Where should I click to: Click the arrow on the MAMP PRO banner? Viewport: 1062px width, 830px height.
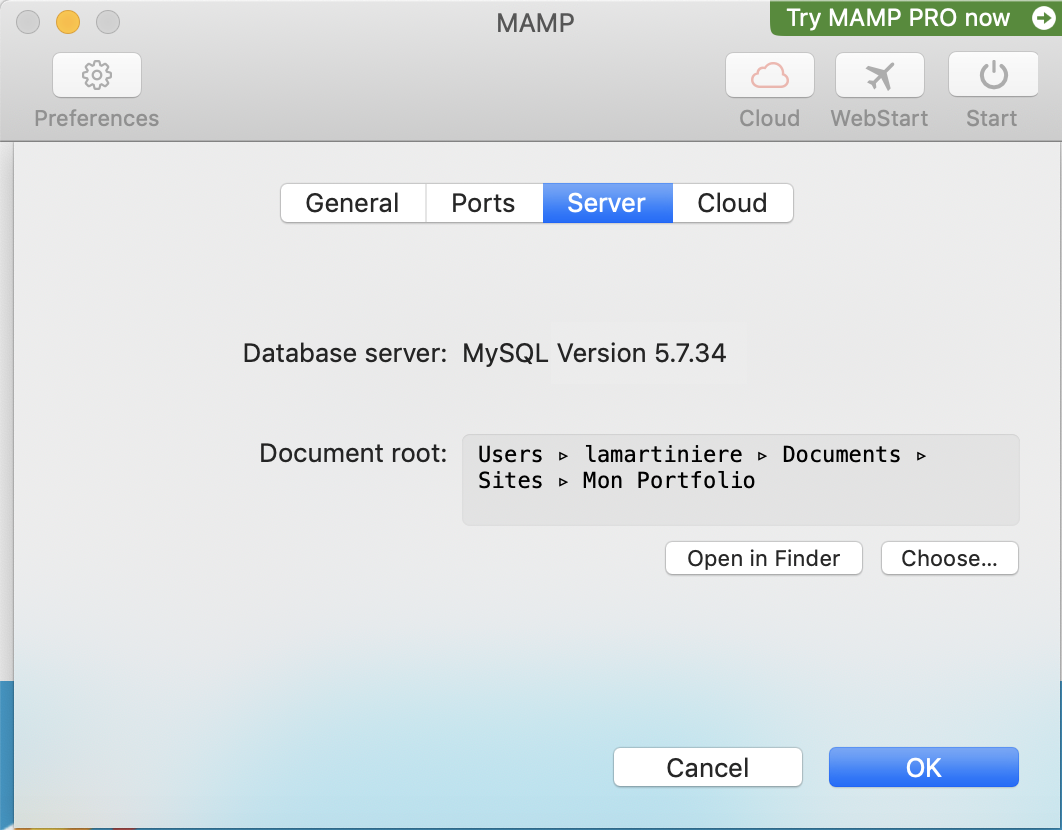point(1040,18)
